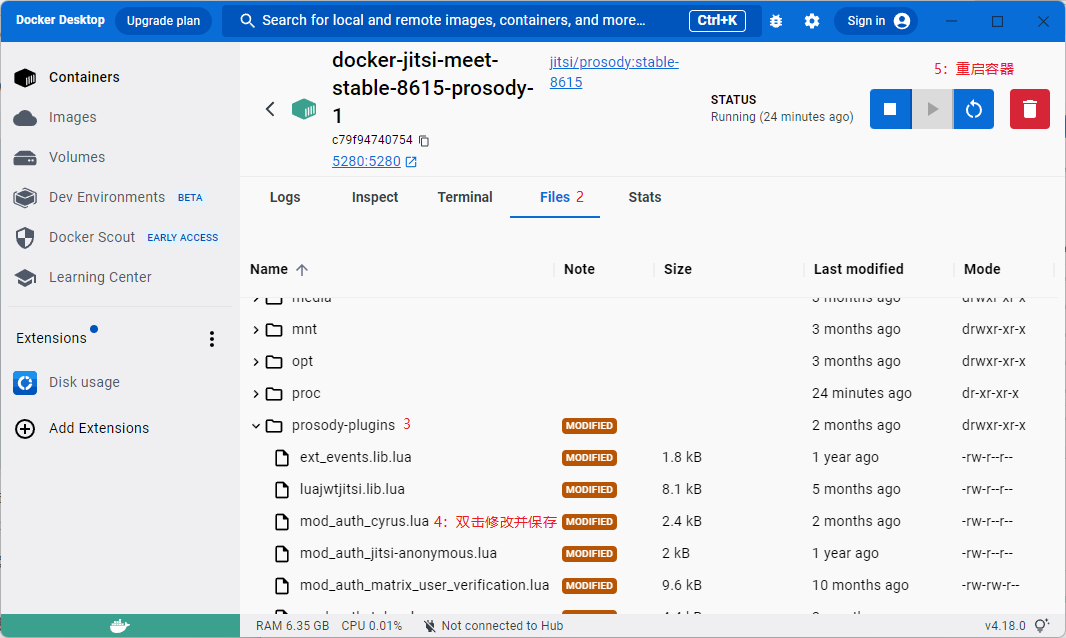
Task: Click the Docker Desktop title
Action: click(x=61, y=20)
